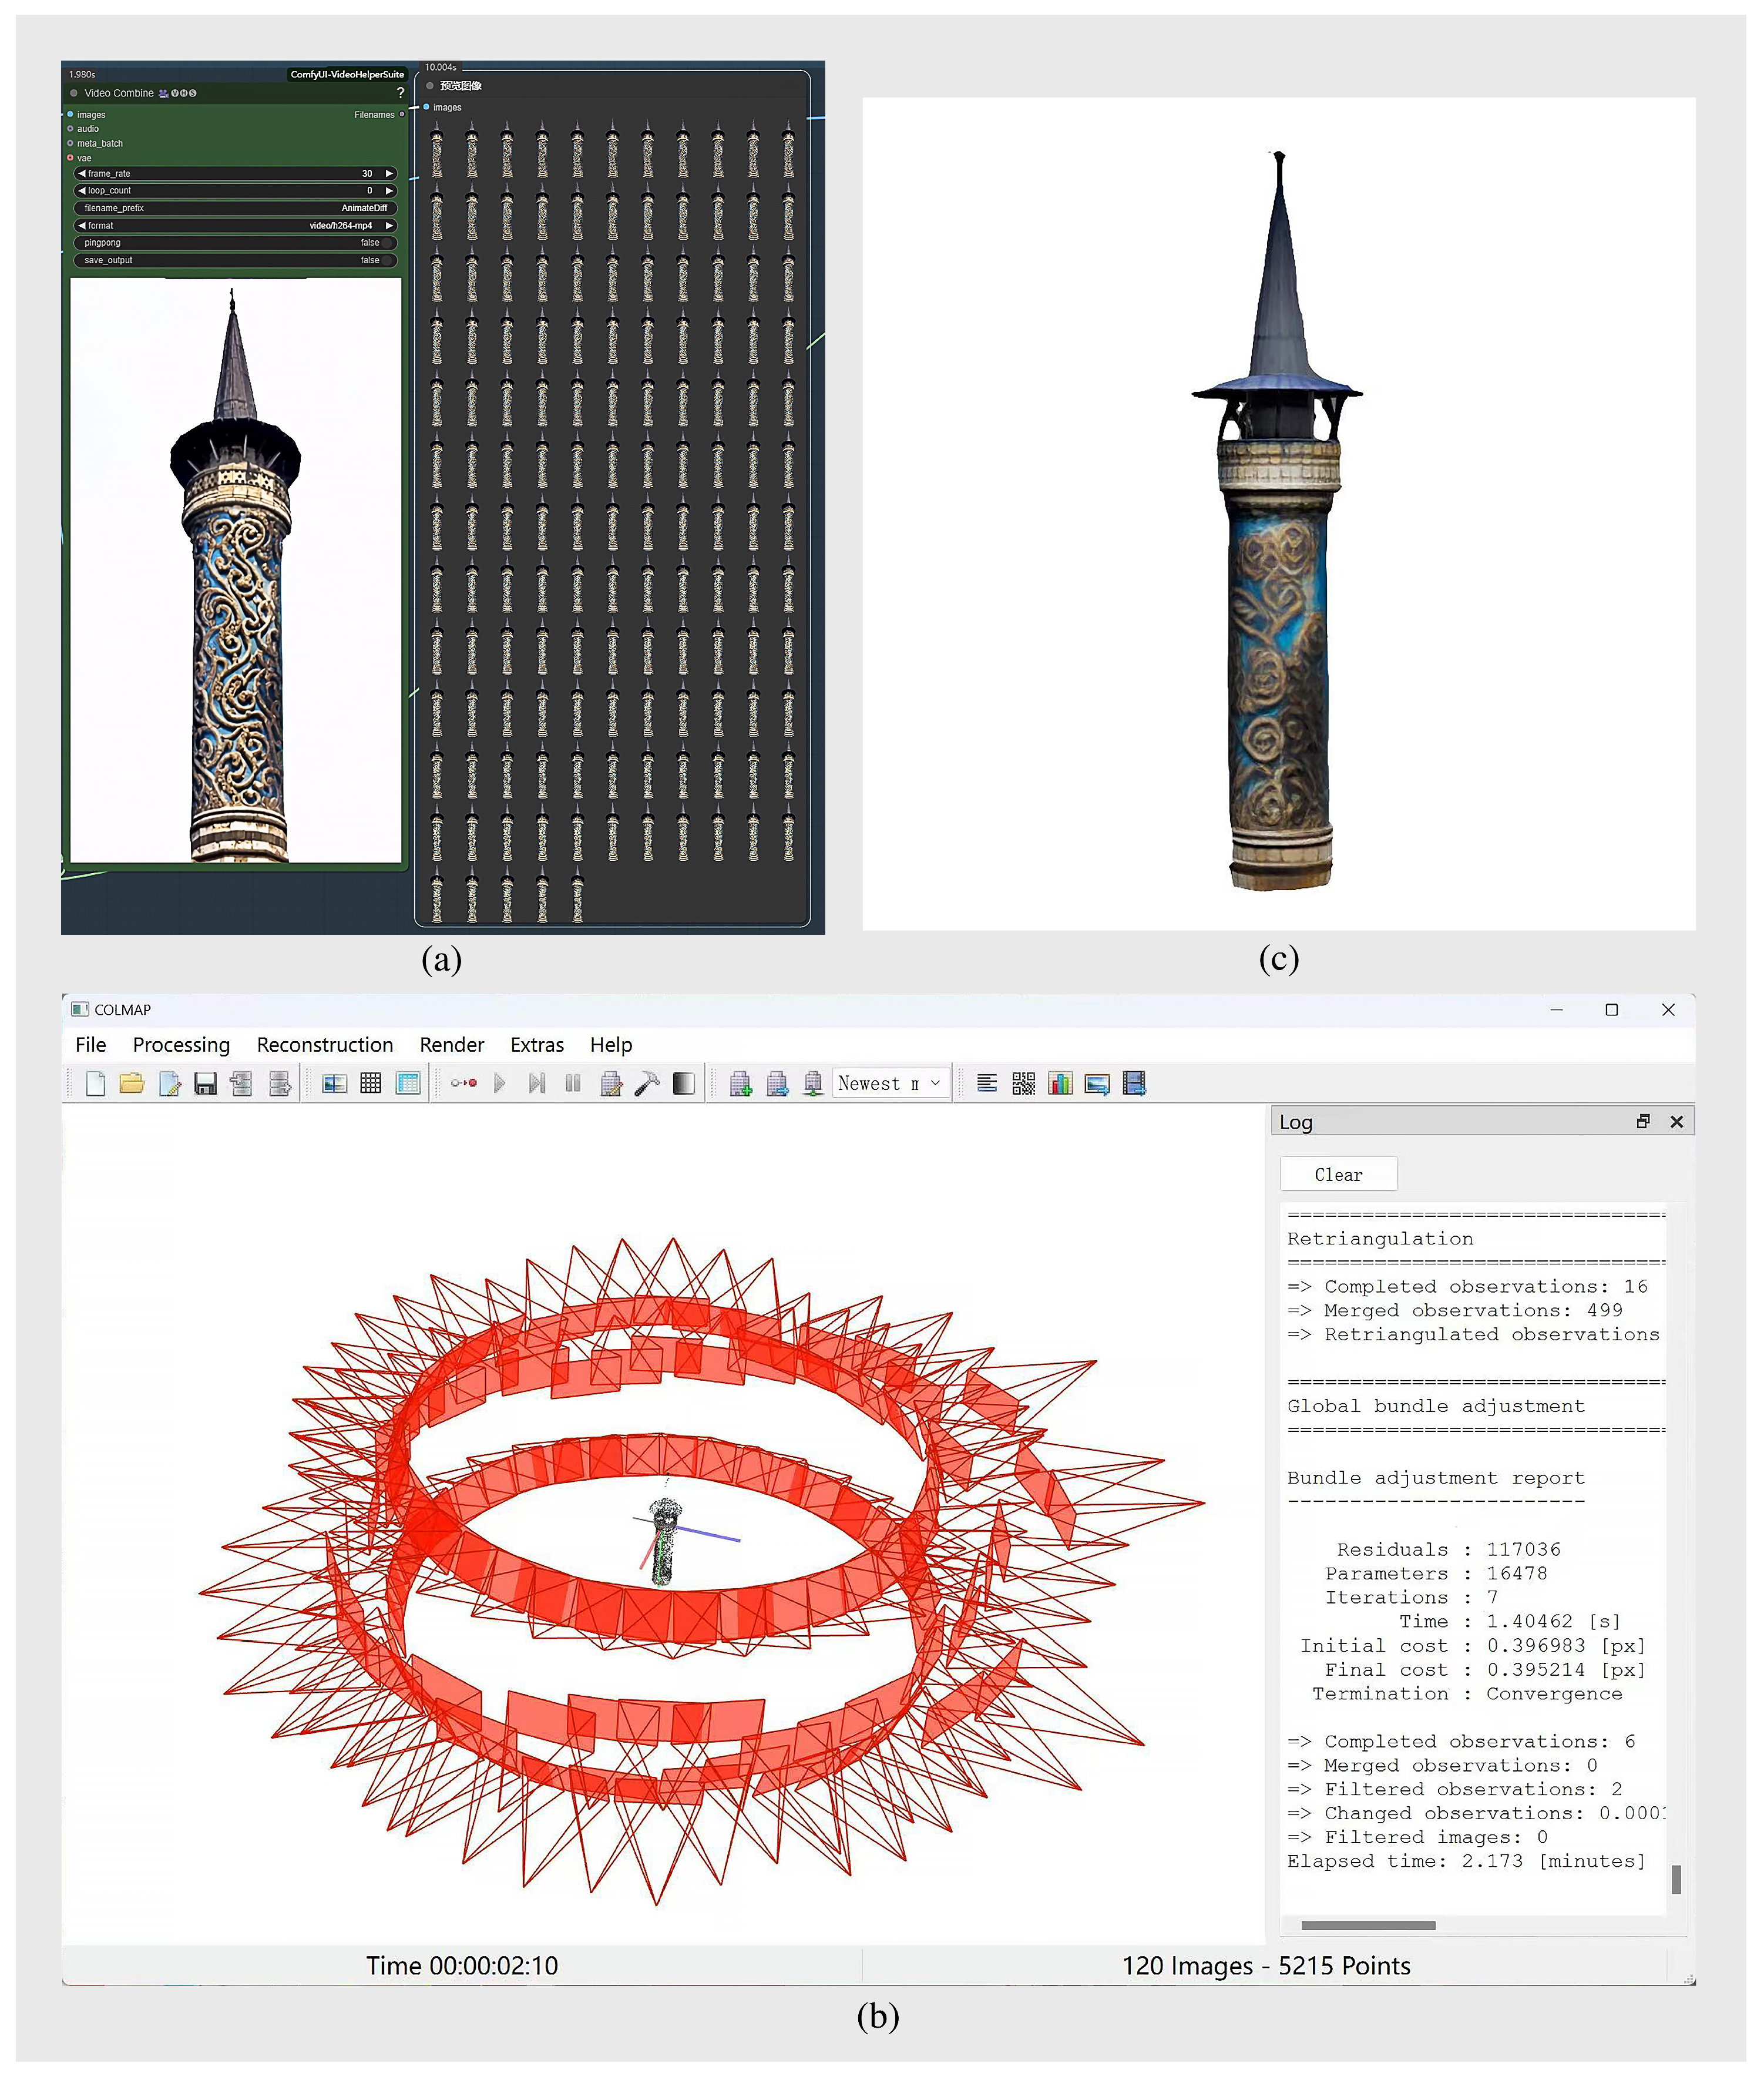
Task: Click the Open project folder icon
Action: pos(132,1083)
